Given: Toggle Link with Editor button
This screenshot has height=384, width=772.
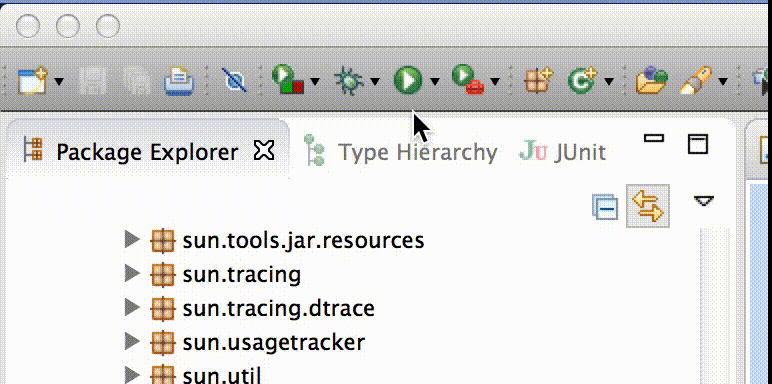Looking at the screenshot, I should 647,206.
